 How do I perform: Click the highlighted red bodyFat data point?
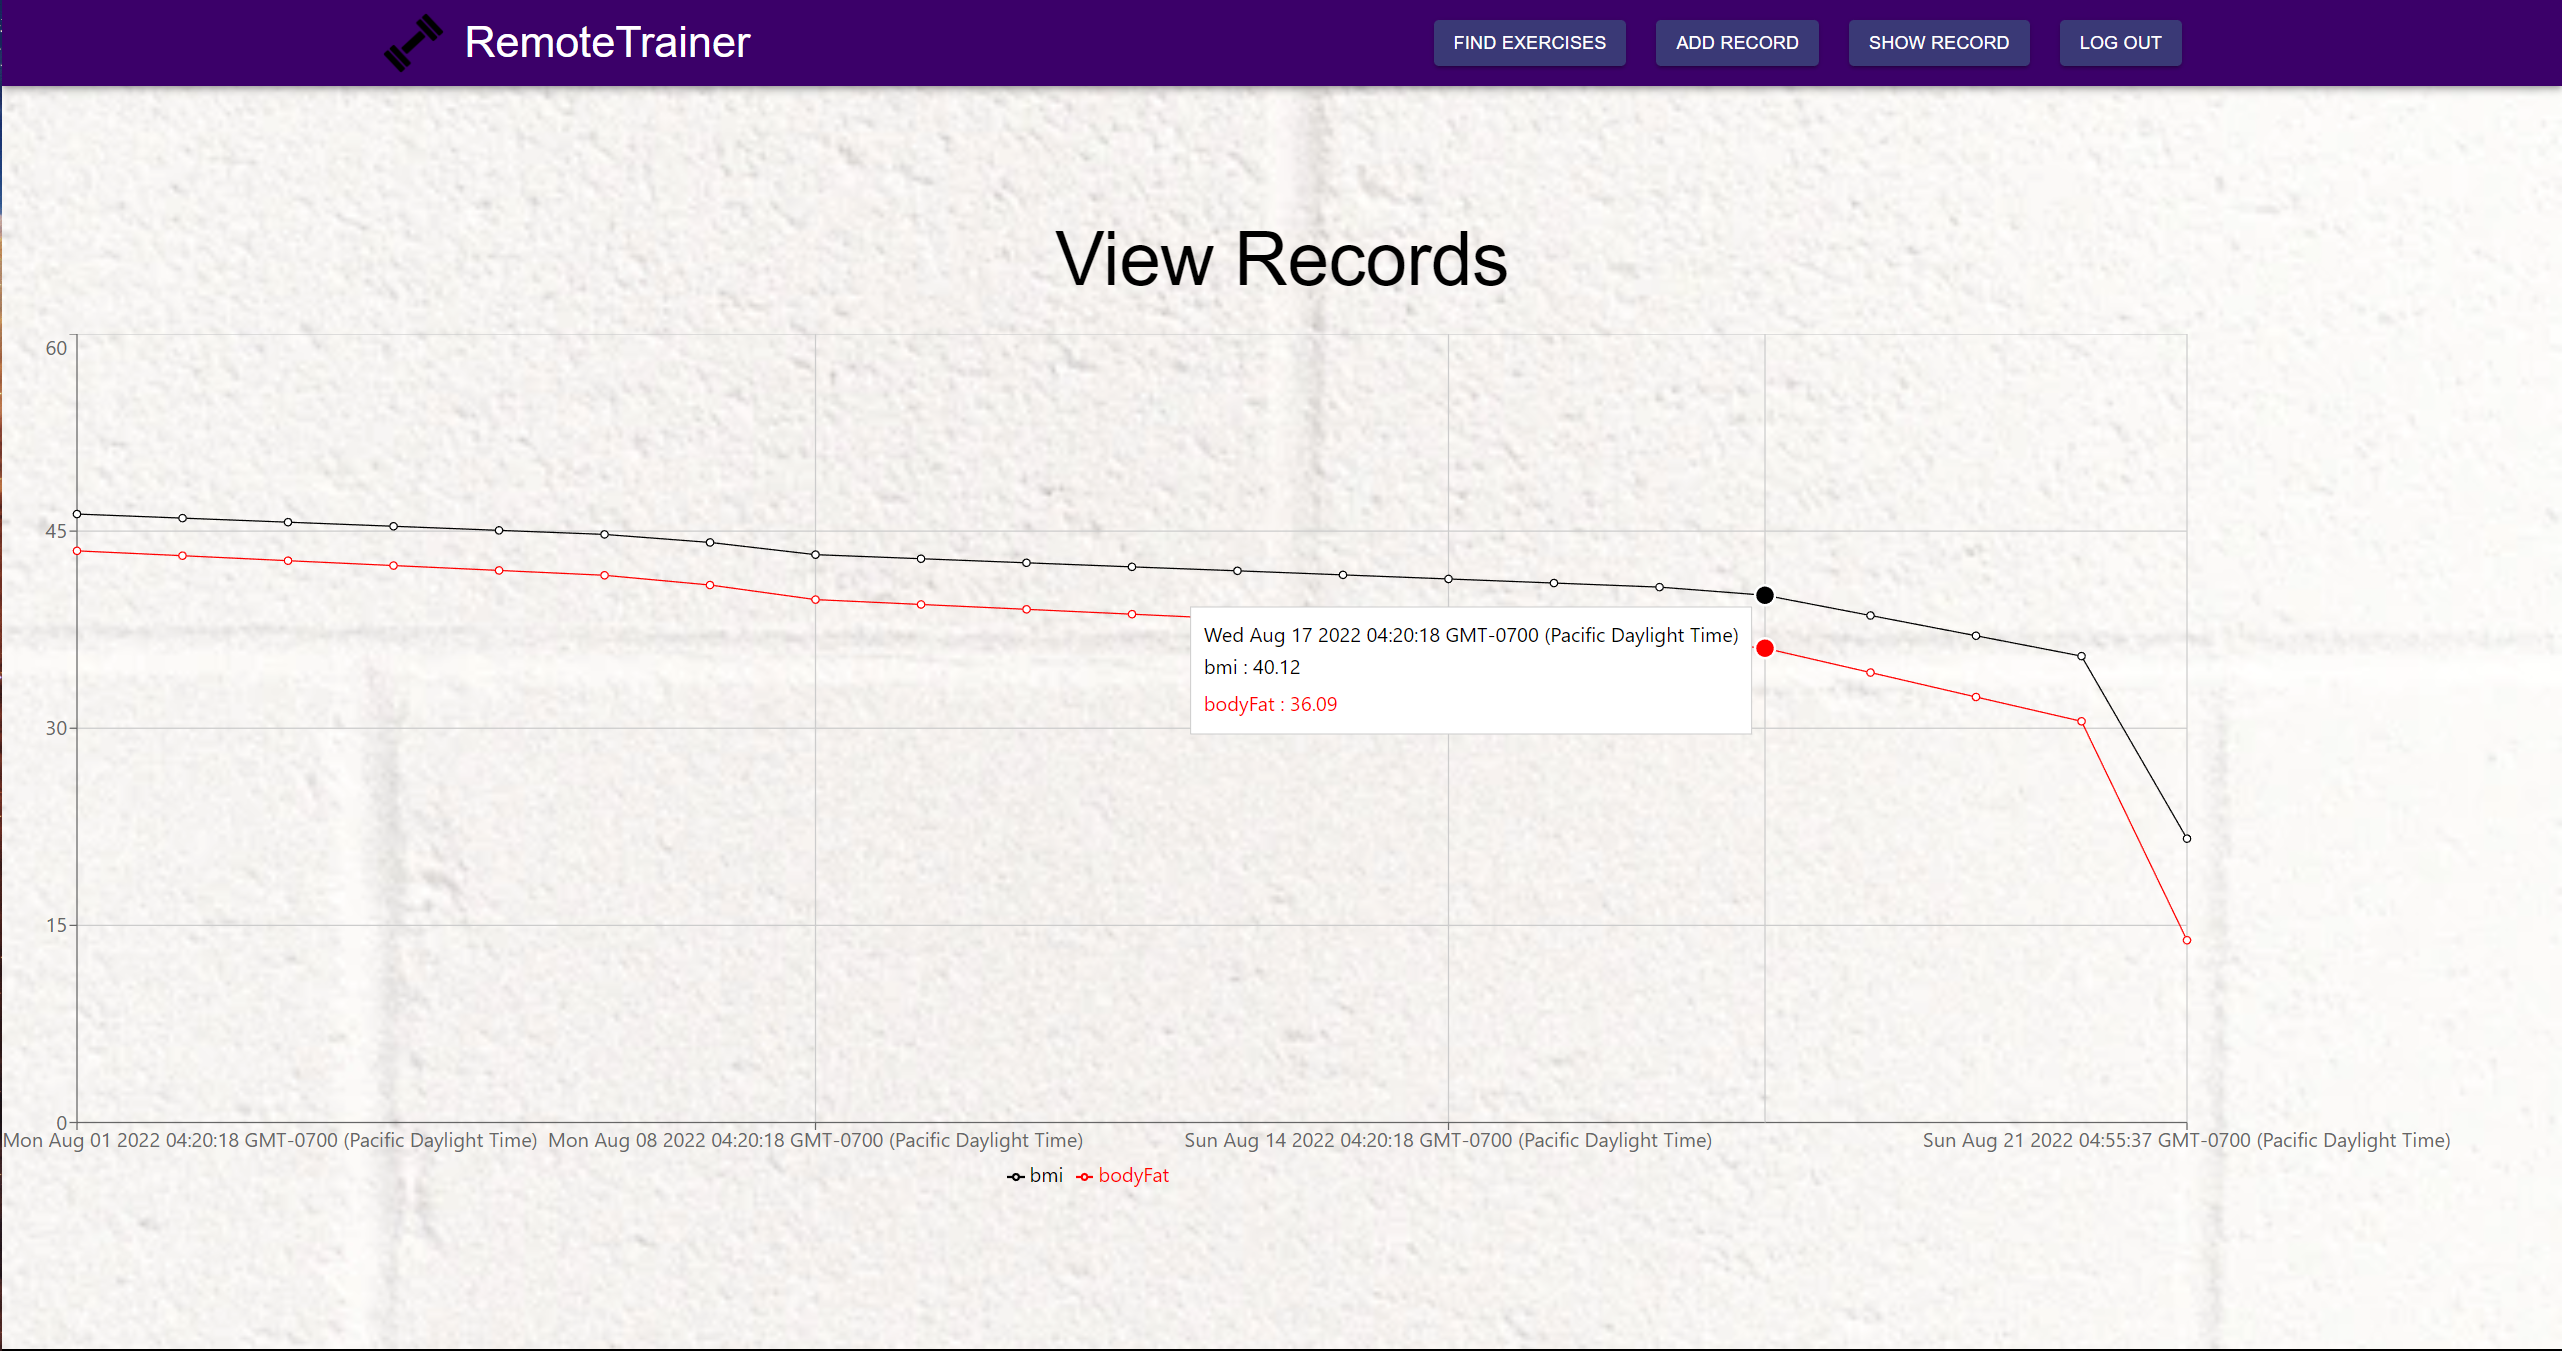click(1765, 648)
